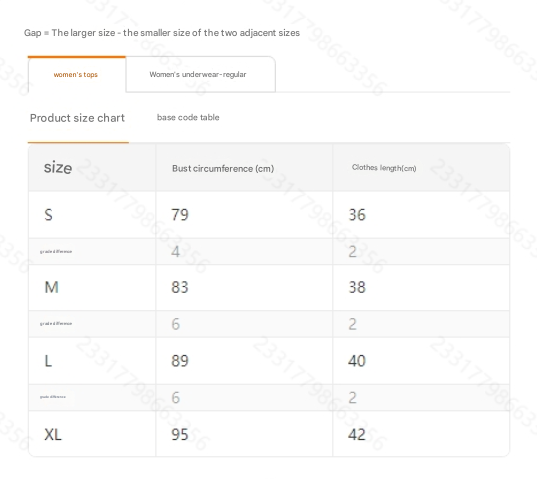
Task: Open the base code table tab
Action: point(188,117)
